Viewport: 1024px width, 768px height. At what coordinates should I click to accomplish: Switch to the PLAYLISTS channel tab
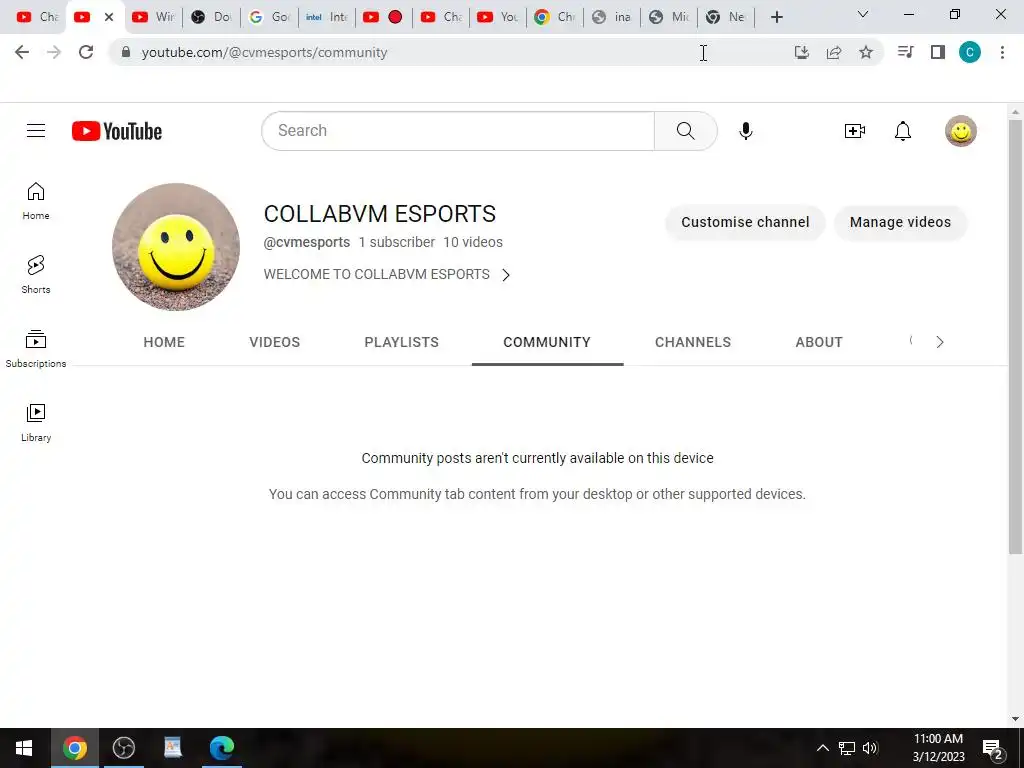coord(402,342)
